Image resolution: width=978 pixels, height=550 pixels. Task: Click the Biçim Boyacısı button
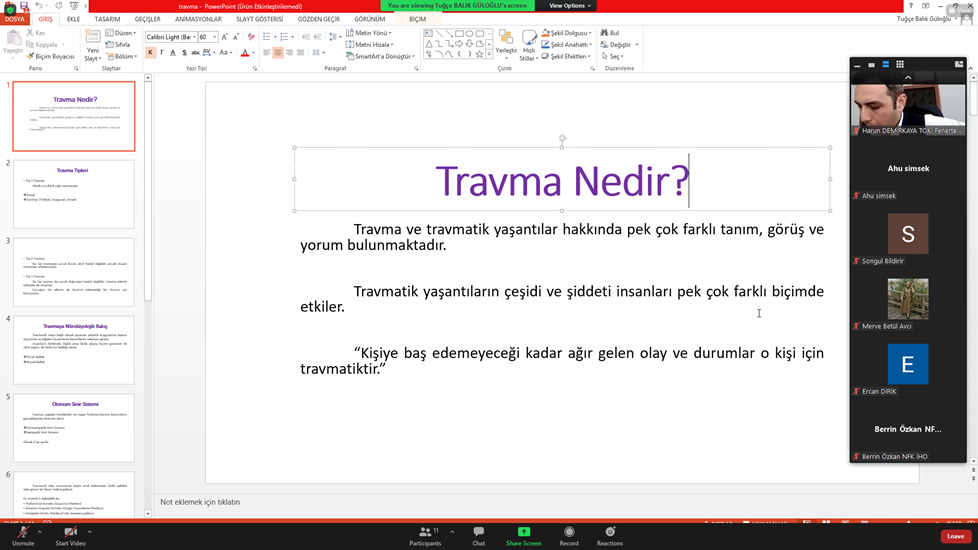click(50, 56)
